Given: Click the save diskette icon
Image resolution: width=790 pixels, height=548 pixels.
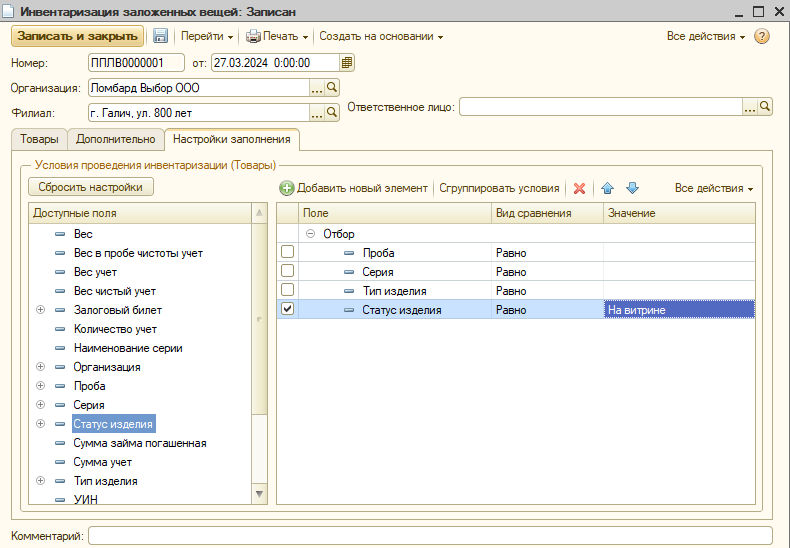Looking at the screenshot, I should coord(160,36).
